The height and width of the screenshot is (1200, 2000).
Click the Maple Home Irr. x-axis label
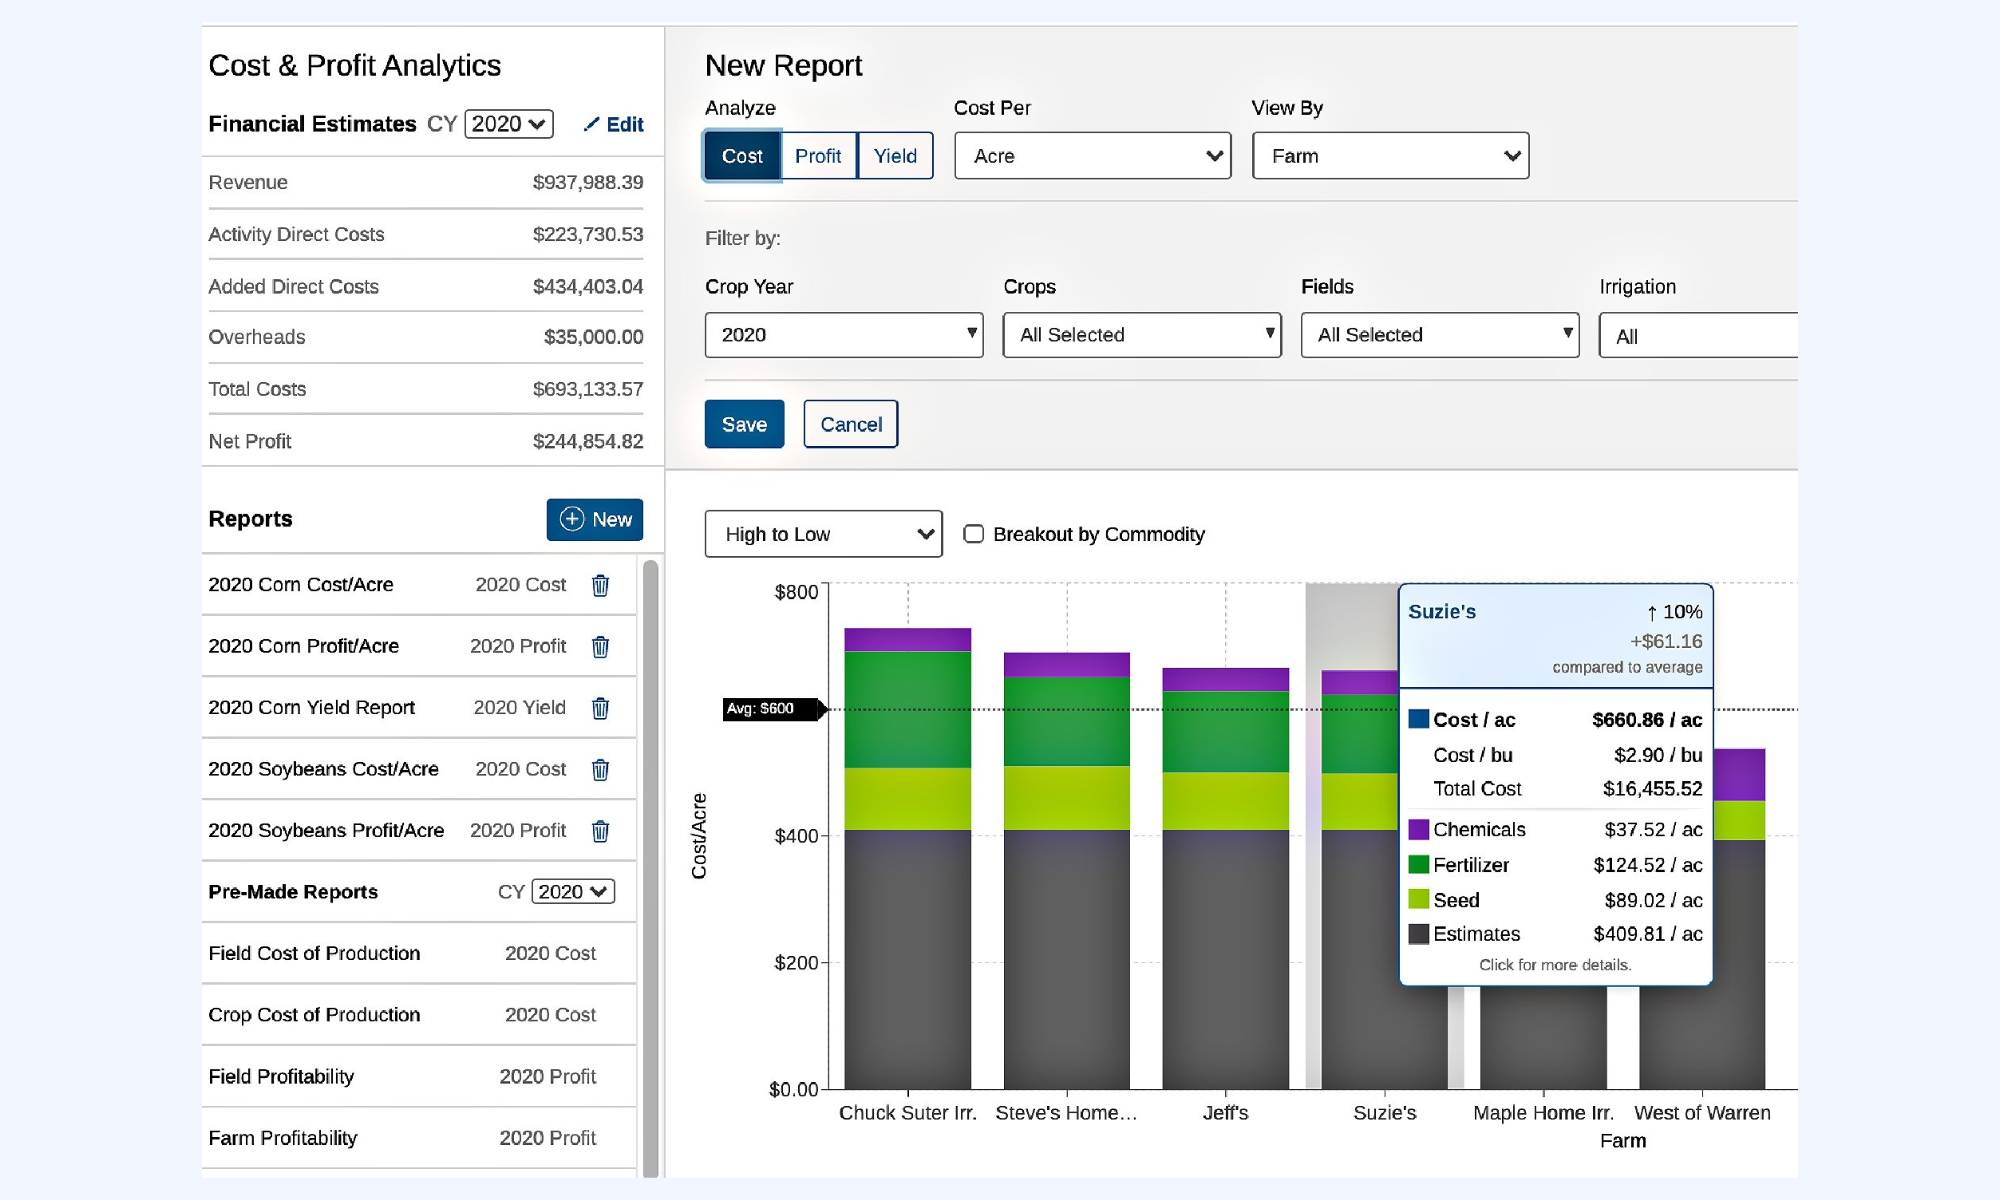point(1543,1113)
